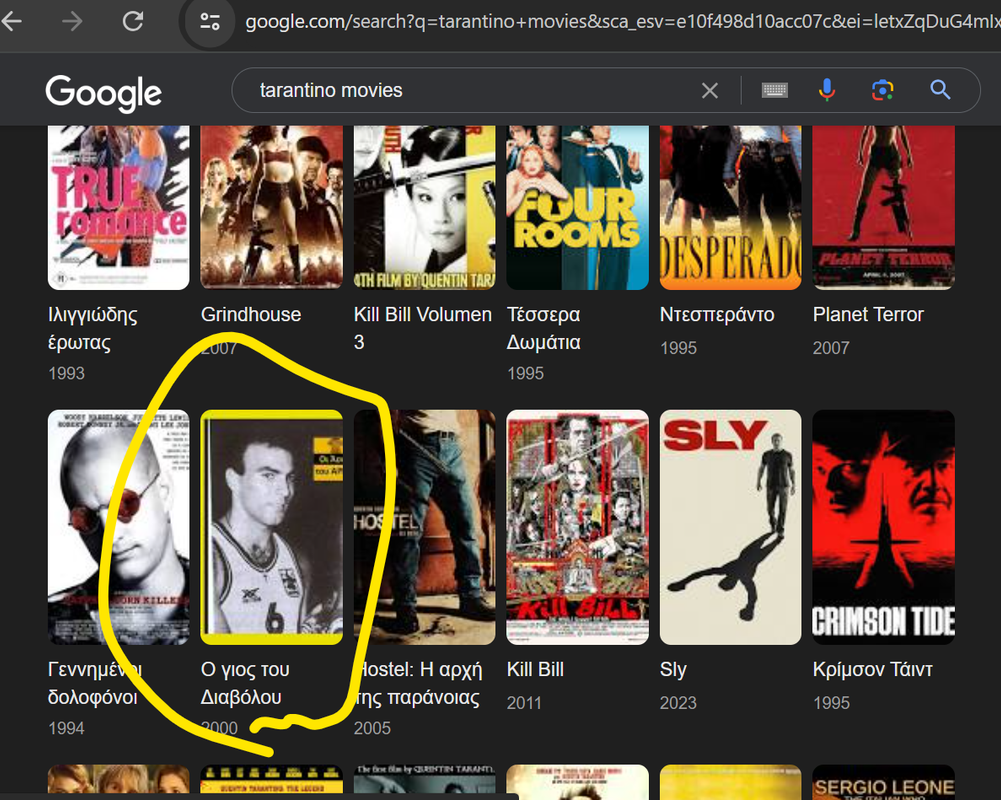Open the Kill Bill 2011 poster
The height and width of the screenshot is (800, 1001).
point(577,527)
